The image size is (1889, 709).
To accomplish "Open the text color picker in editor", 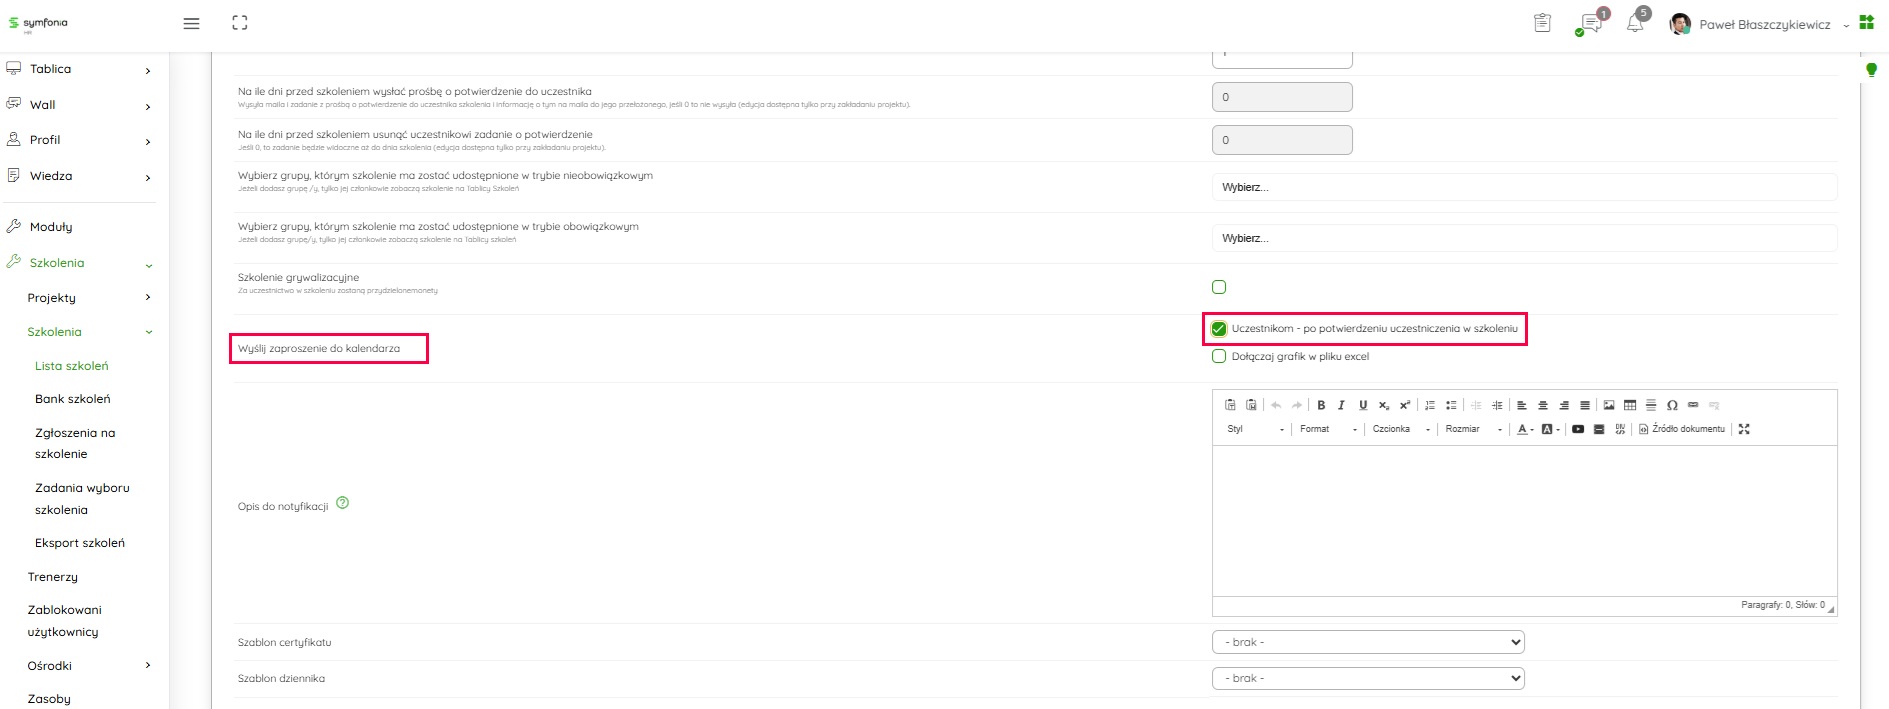I will (1524, 429).
